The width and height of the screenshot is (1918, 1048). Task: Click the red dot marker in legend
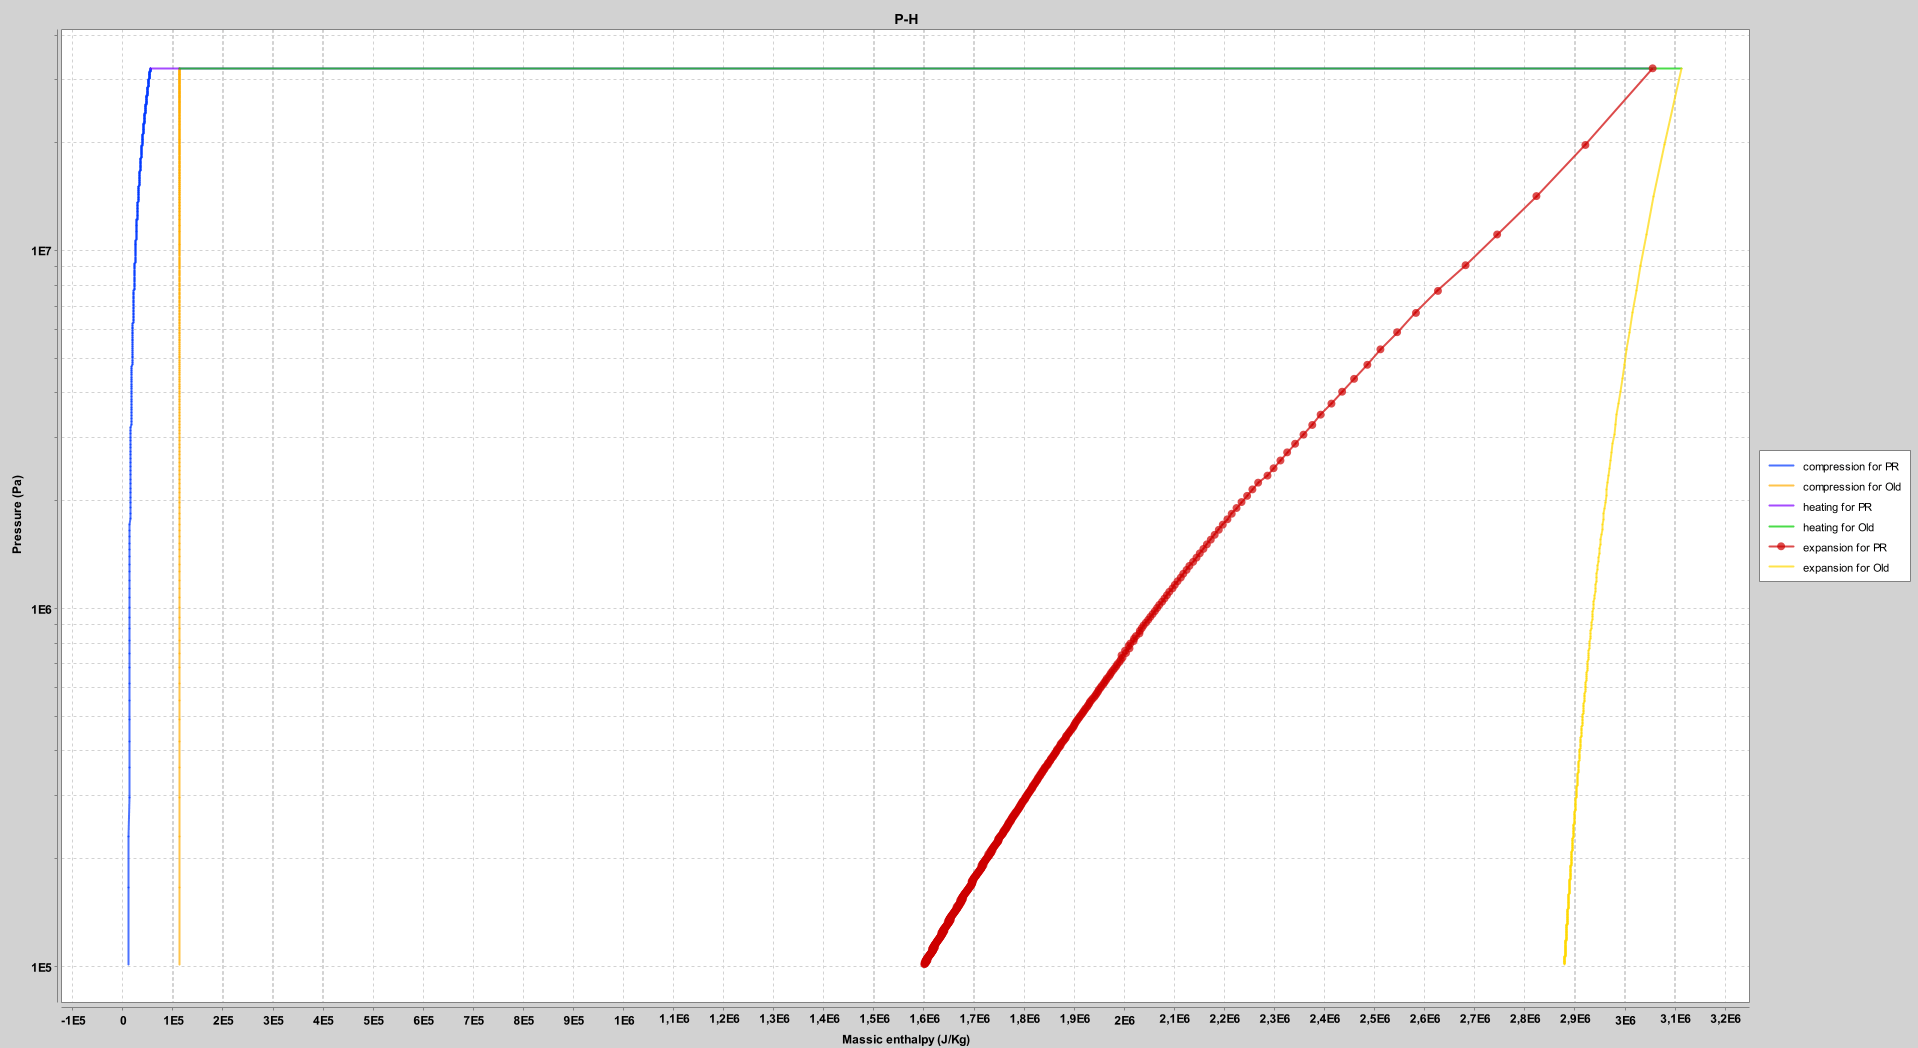1781,547
